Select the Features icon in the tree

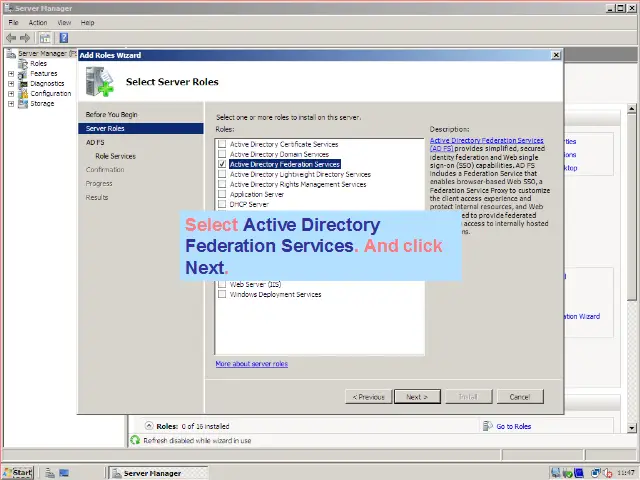coord(23,74)
